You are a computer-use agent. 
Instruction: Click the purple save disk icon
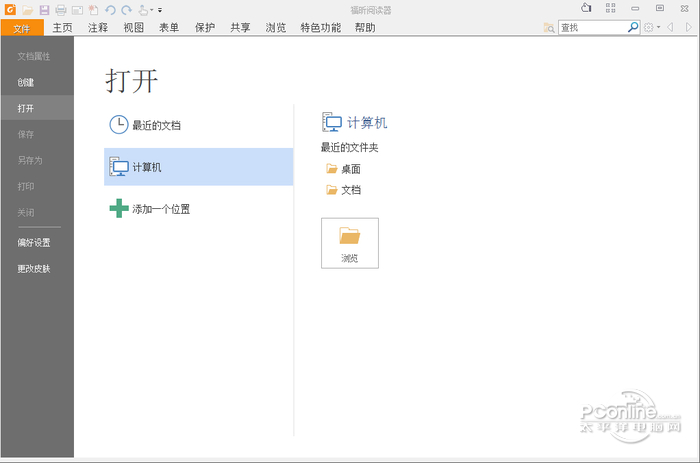[44, 10]
